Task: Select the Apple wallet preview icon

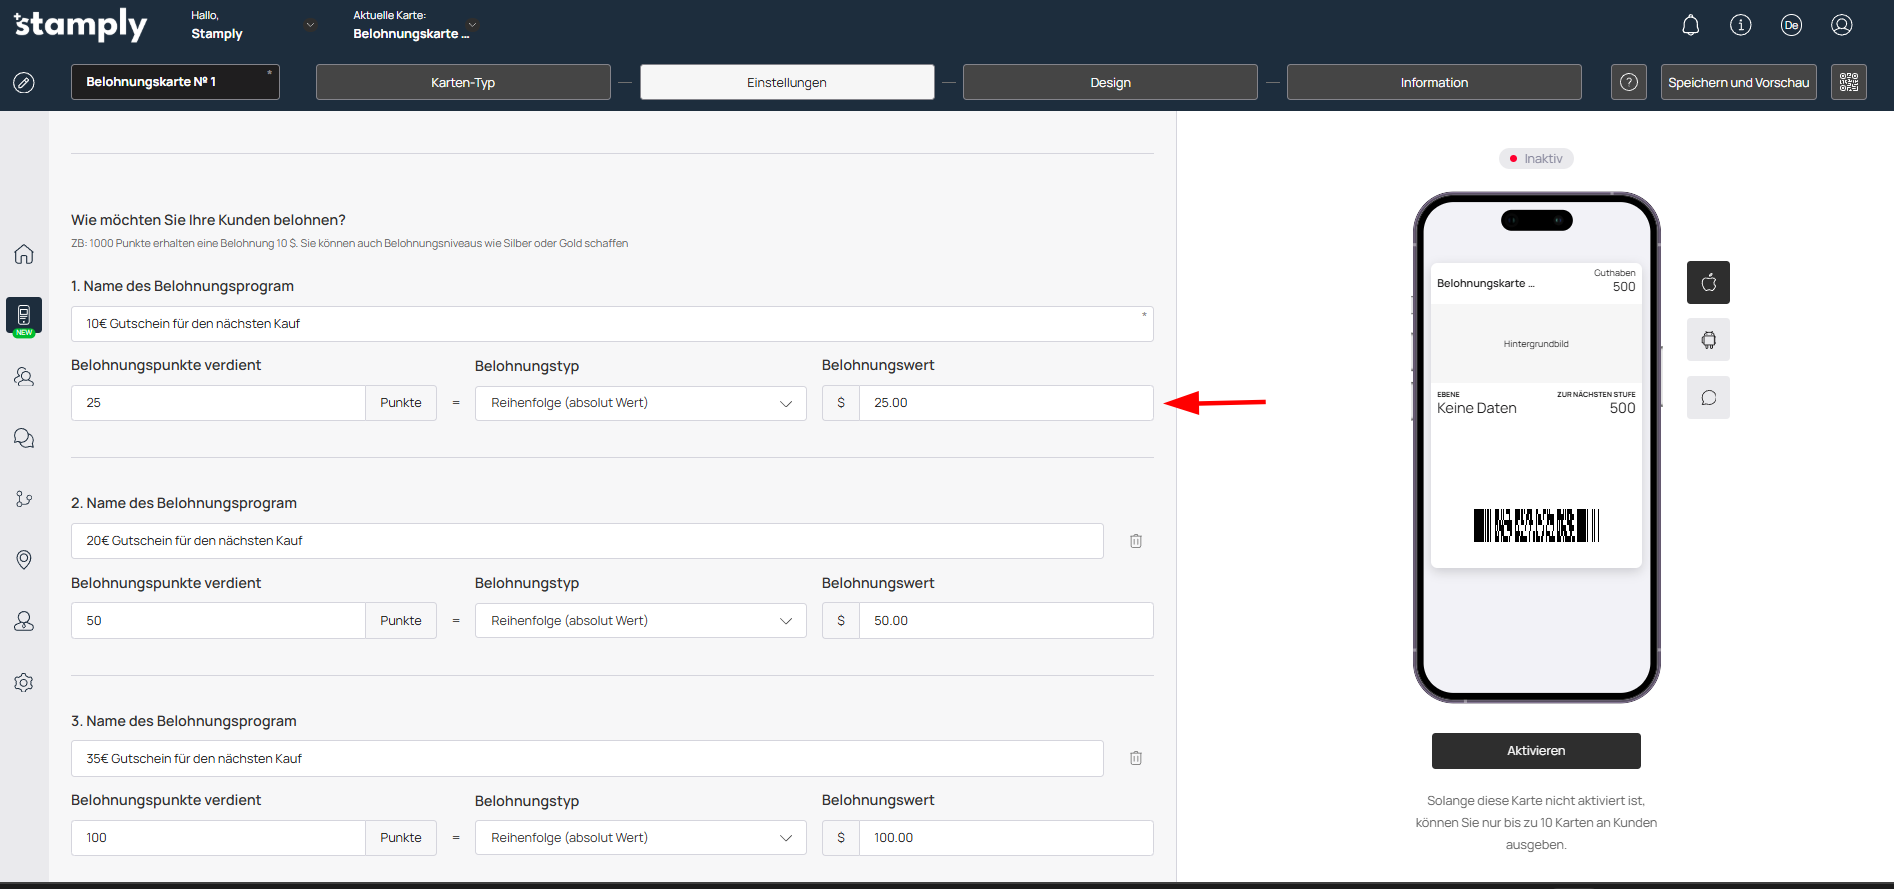Action: 1708,282
